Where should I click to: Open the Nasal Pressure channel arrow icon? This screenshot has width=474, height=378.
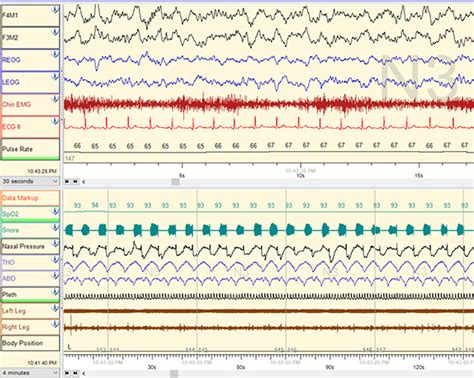[x=55, y=244]
